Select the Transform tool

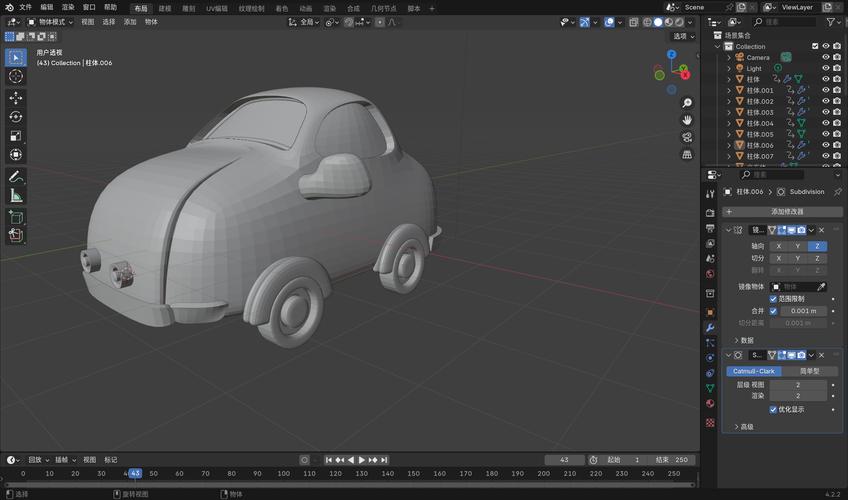[x=16, y=155]
